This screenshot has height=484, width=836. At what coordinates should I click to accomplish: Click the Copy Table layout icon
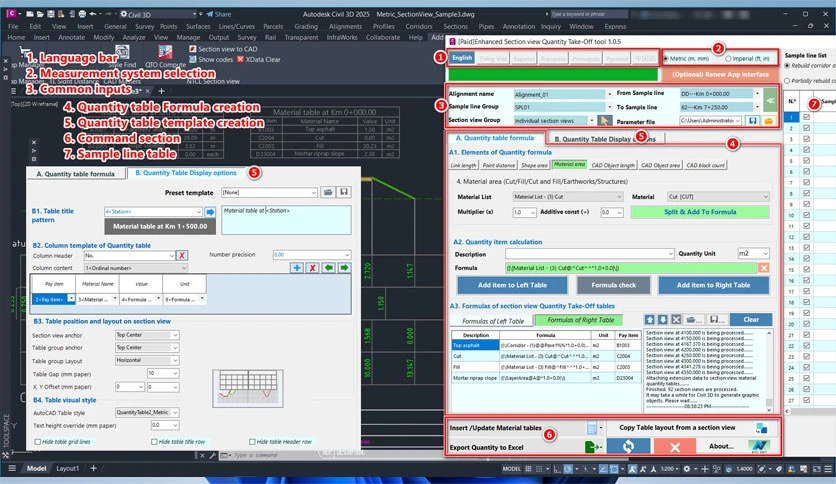(x=761, y=427)
